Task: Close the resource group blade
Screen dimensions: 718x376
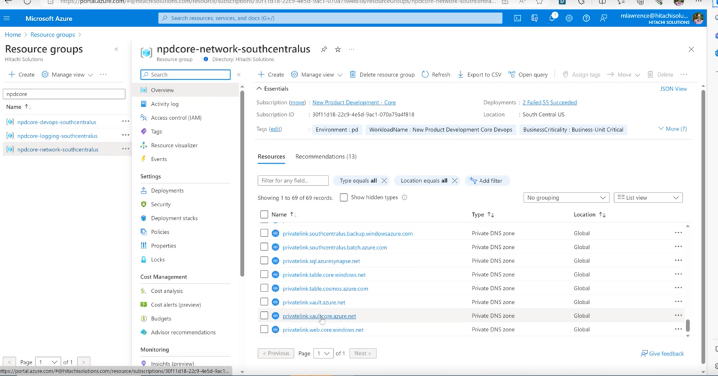Action: click(691, 49)
